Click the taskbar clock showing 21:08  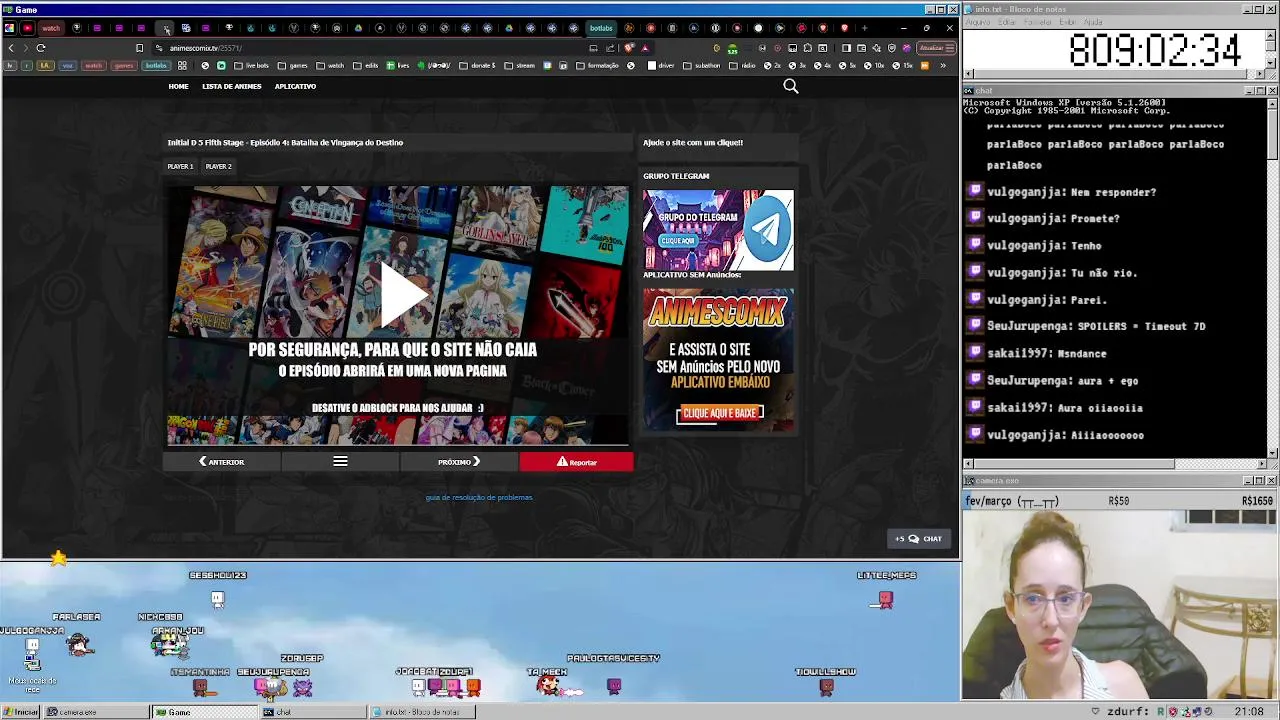click(1248, 711)
